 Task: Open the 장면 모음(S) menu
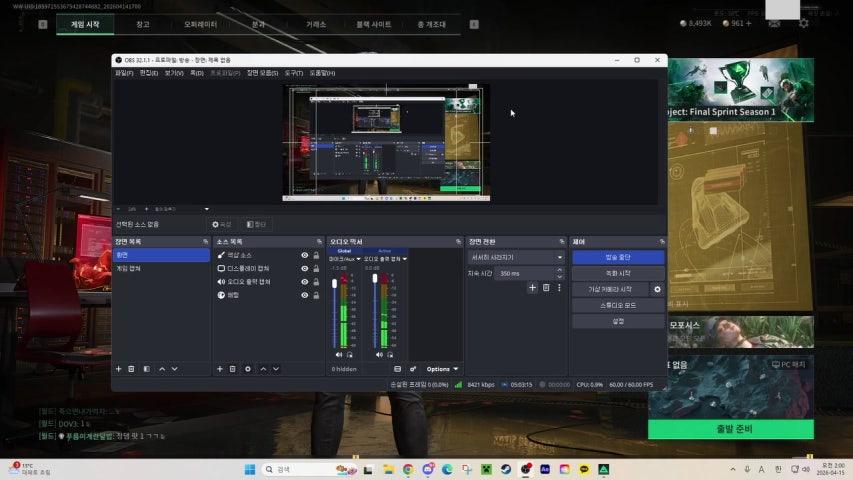[262, 73]
